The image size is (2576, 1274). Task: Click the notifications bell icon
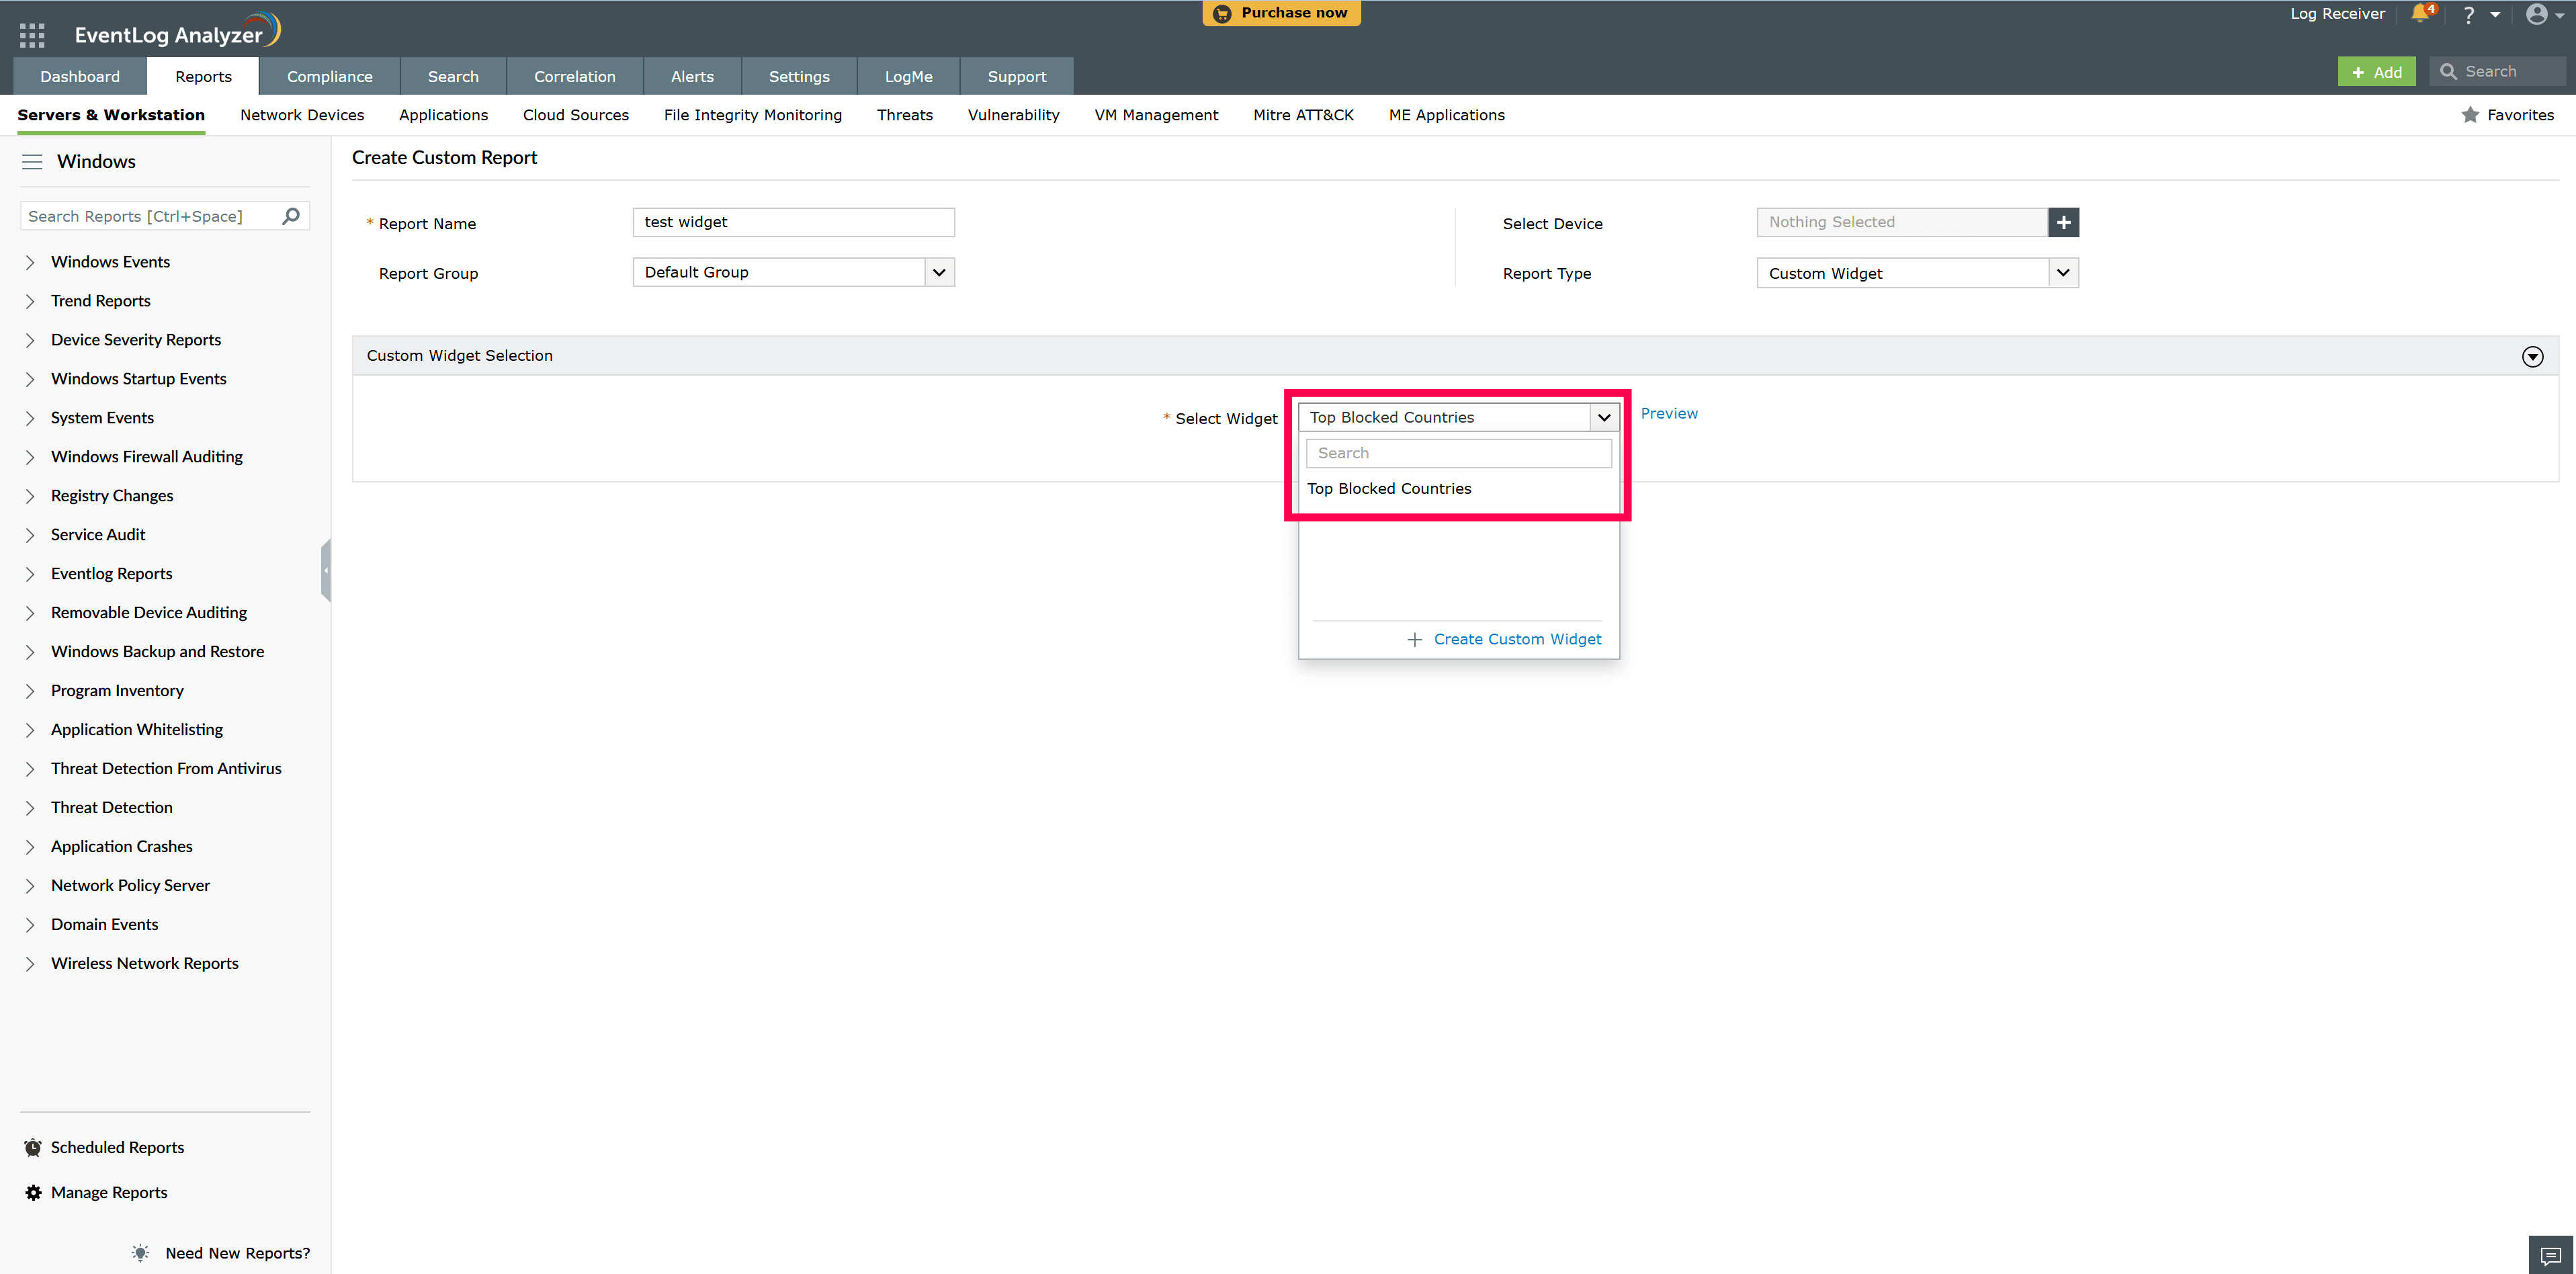tap(2420, 14)
